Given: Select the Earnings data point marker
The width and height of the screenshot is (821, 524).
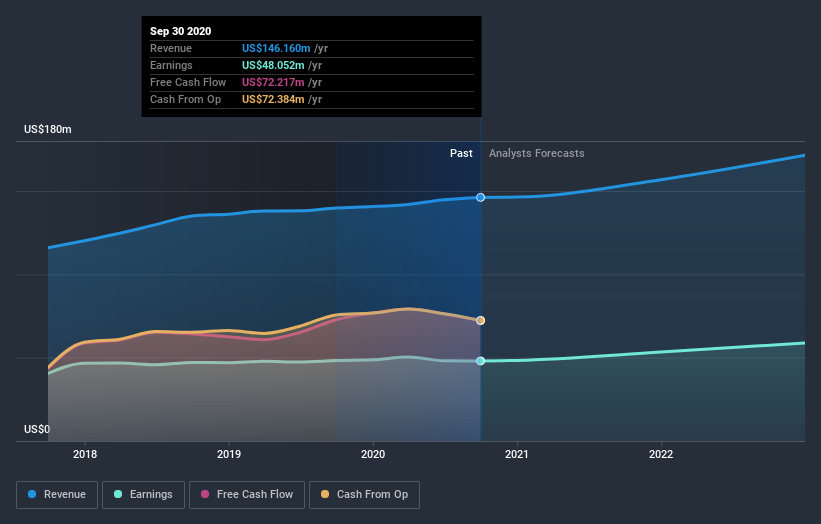Looking at the screenshot, I should coord(480,361).
